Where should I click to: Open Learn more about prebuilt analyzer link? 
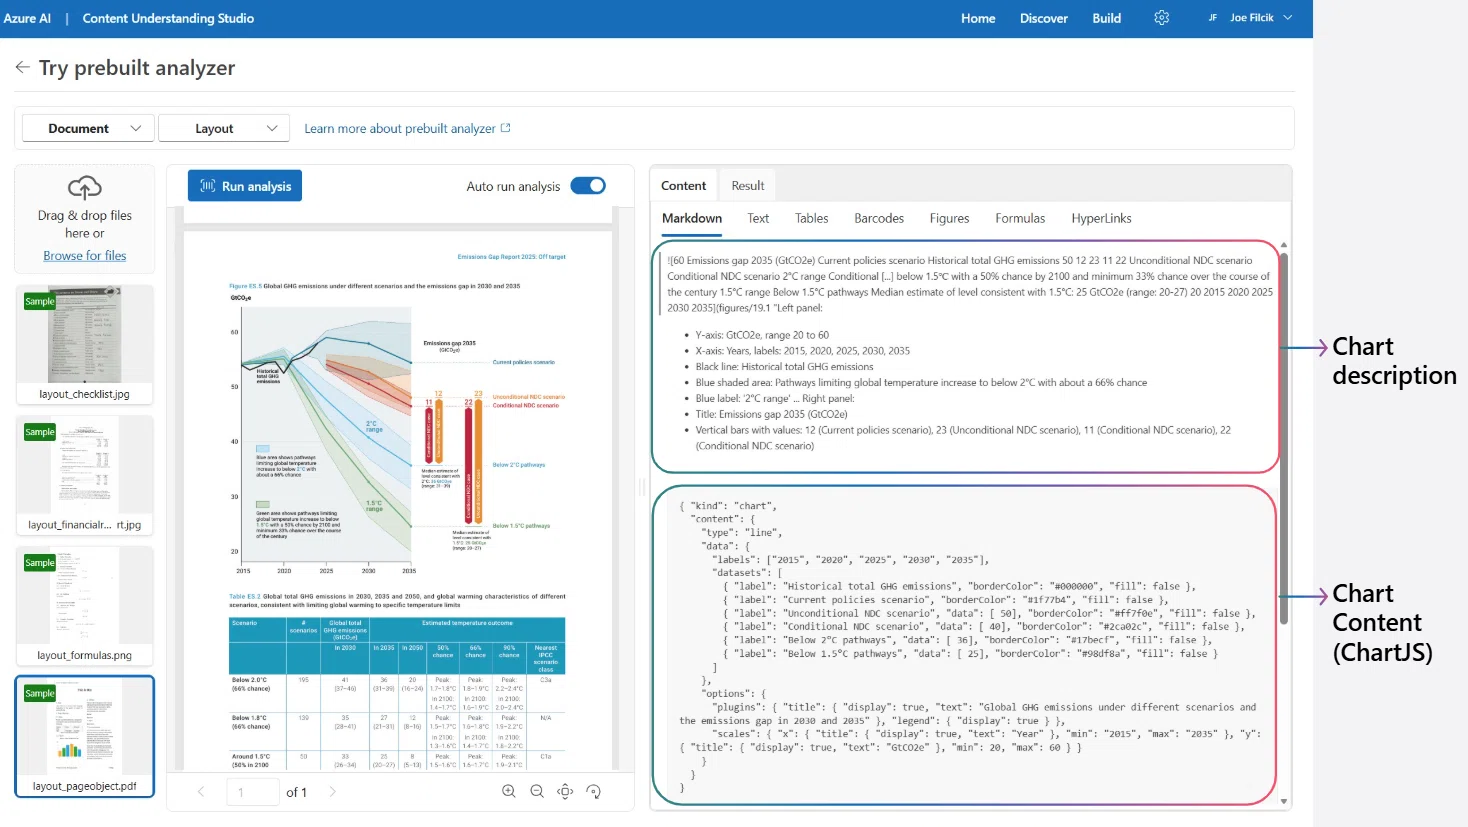click(x=400, y=128)
